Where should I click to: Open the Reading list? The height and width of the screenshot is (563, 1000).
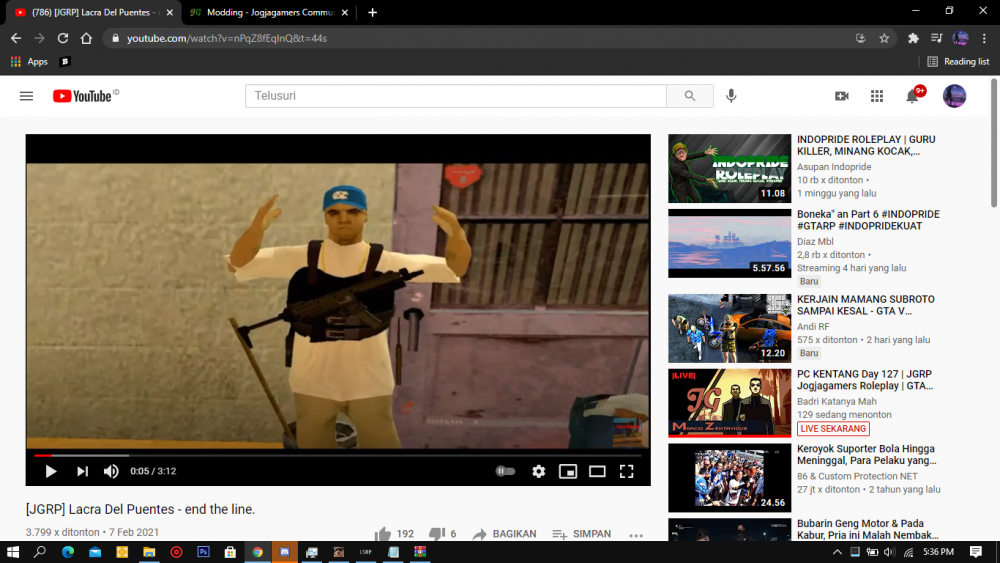click(959, 61)
